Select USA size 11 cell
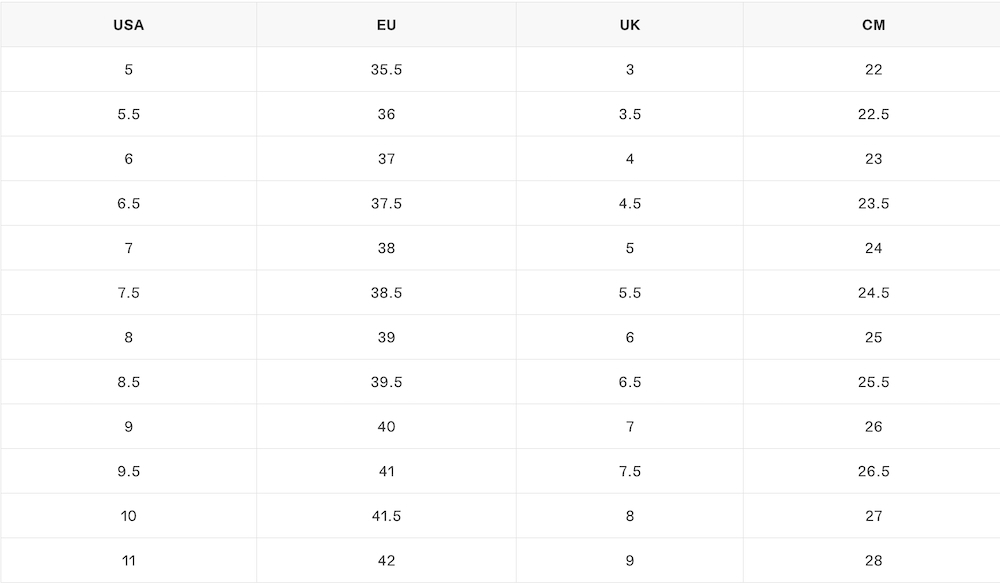 coord(128,561)
